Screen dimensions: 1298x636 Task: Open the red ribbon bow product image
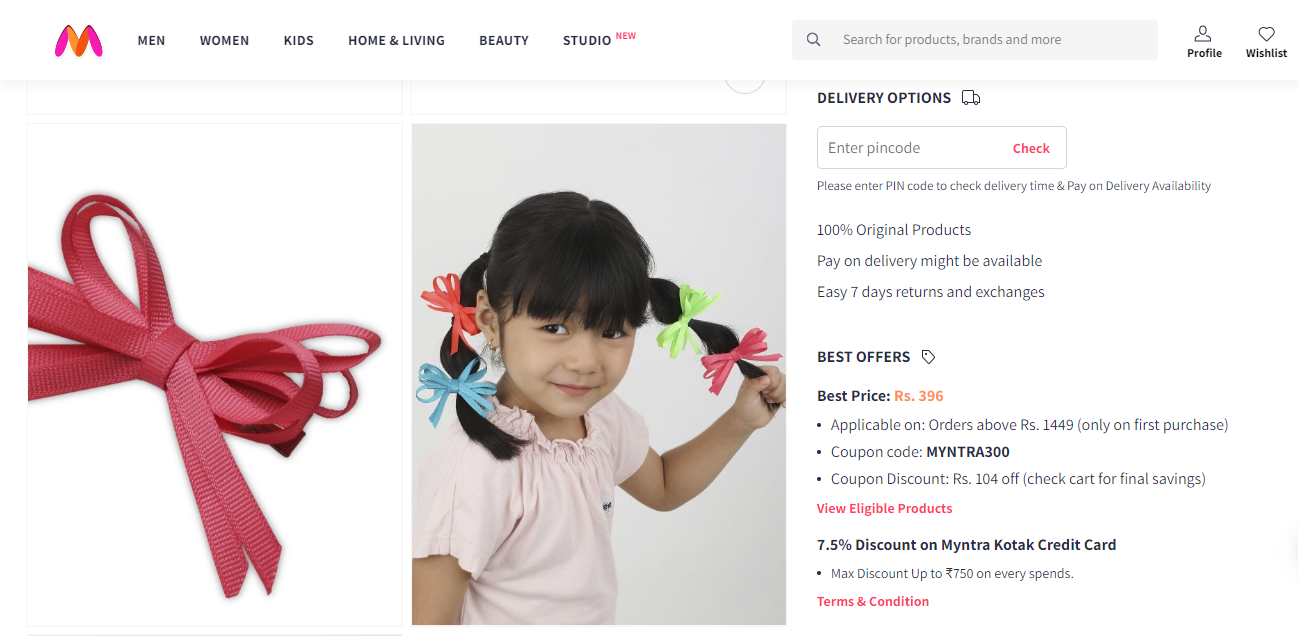click(215, 375)
